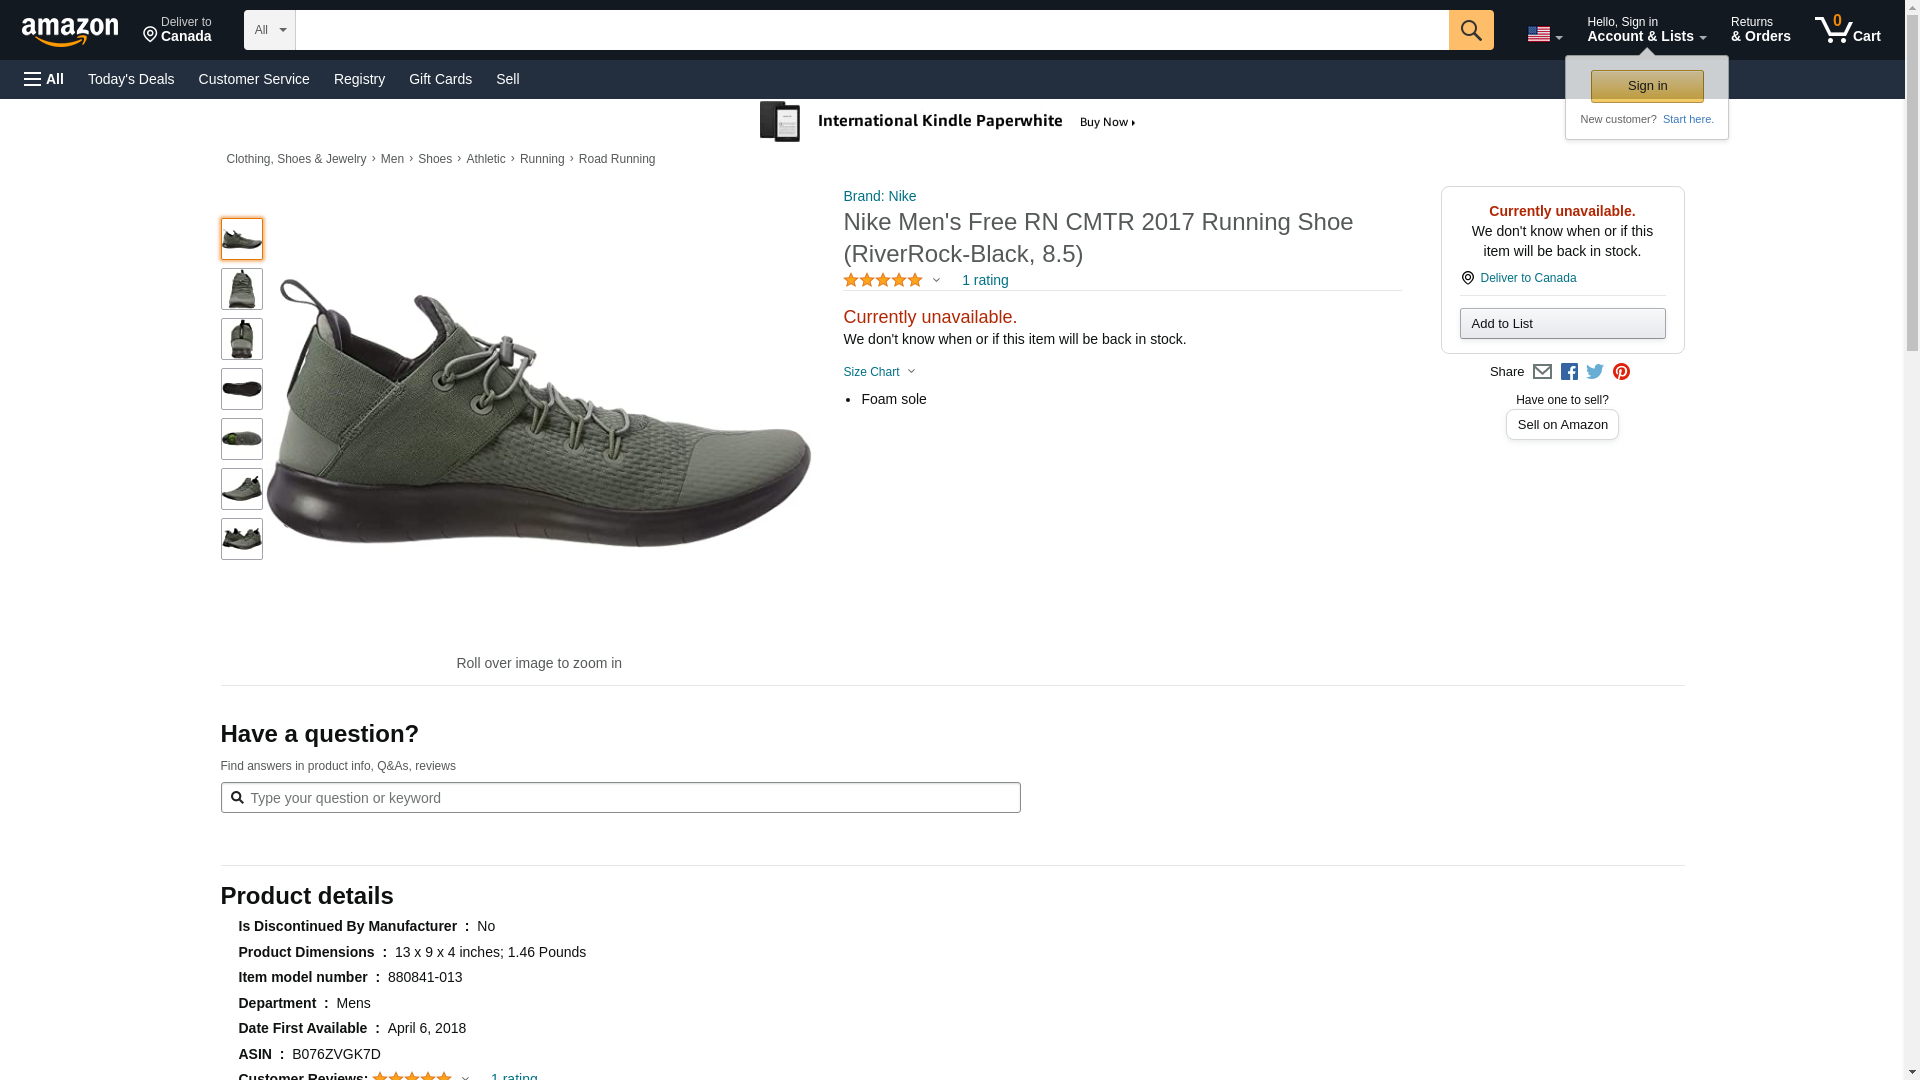
Task: Open the All hamburger menu
Action: click(44, 79)
